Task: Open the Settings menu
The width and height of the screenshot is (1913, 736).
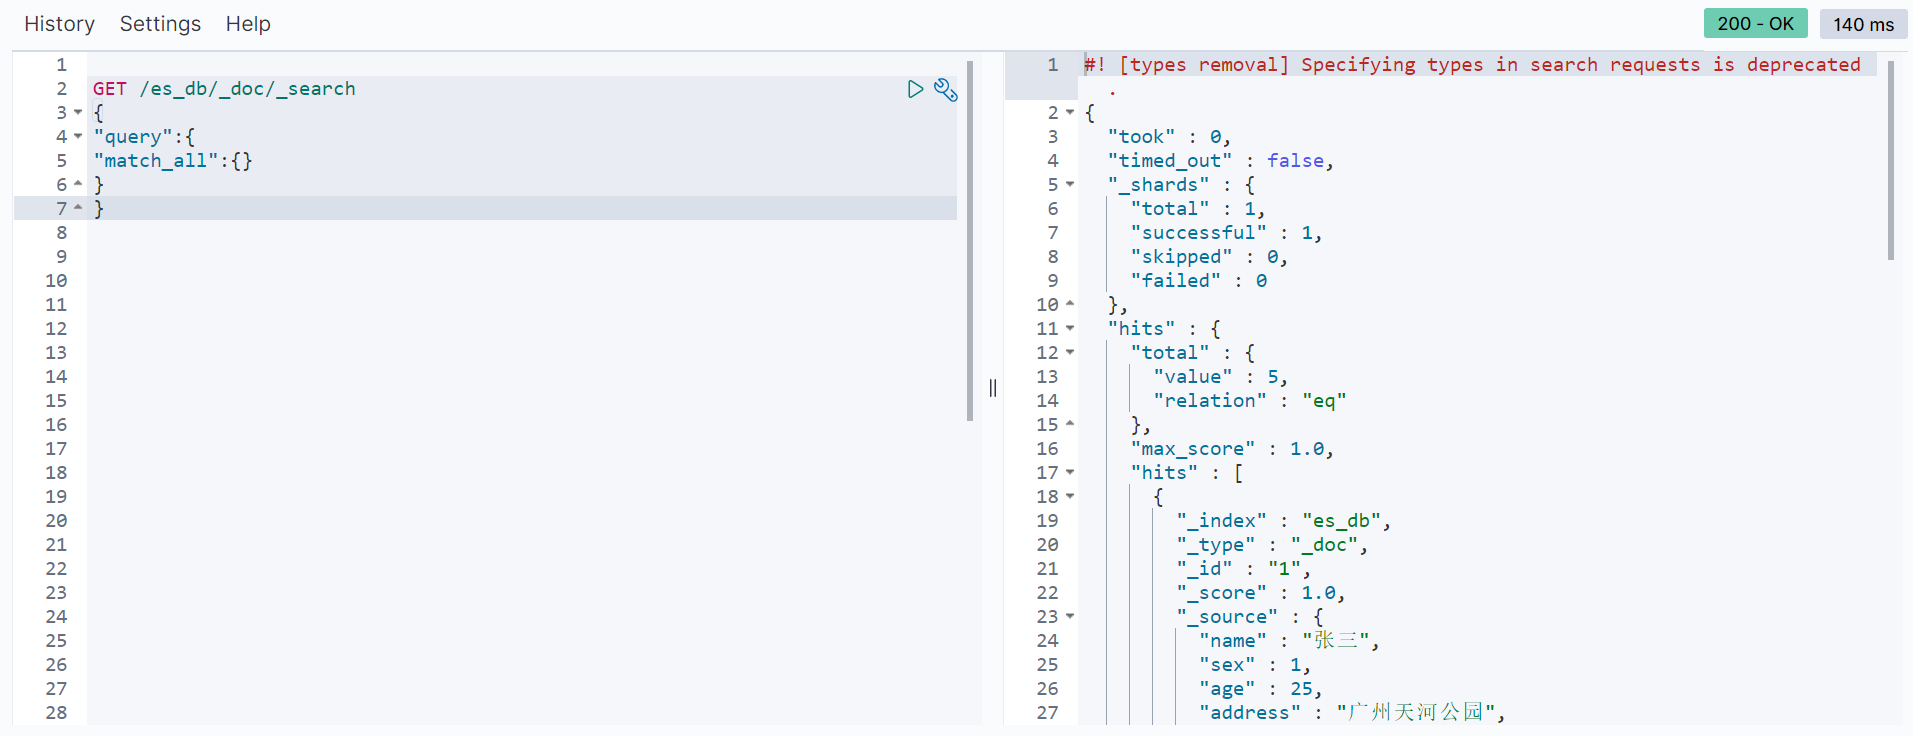Action: click(x=160, y=24)
